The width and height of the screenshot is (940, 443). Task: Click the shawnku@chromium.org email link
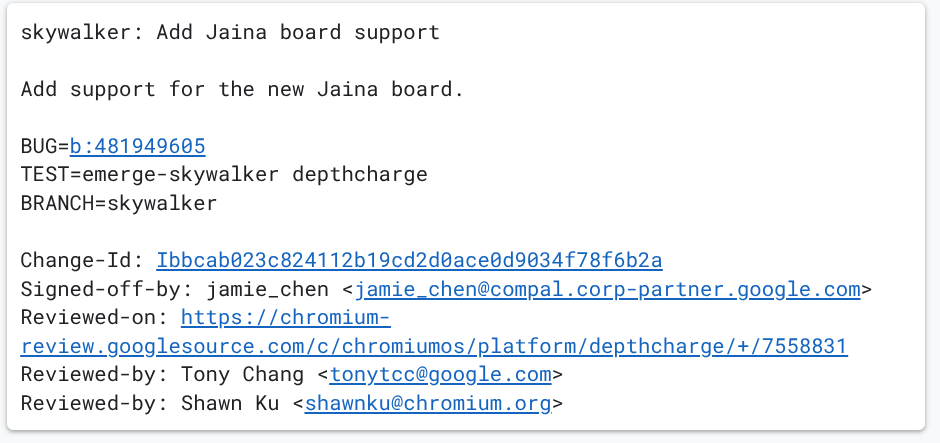point(428,404)
